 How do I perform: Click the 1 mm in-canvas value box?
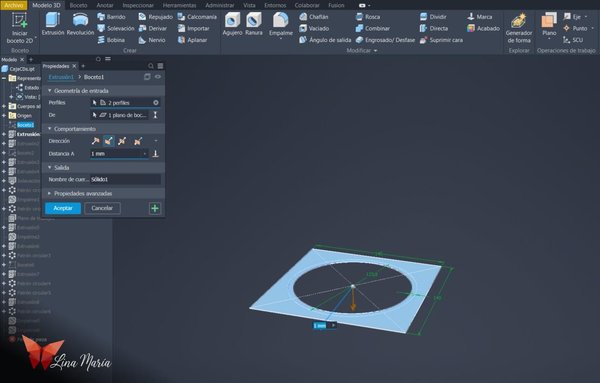(x=320, y=326)
